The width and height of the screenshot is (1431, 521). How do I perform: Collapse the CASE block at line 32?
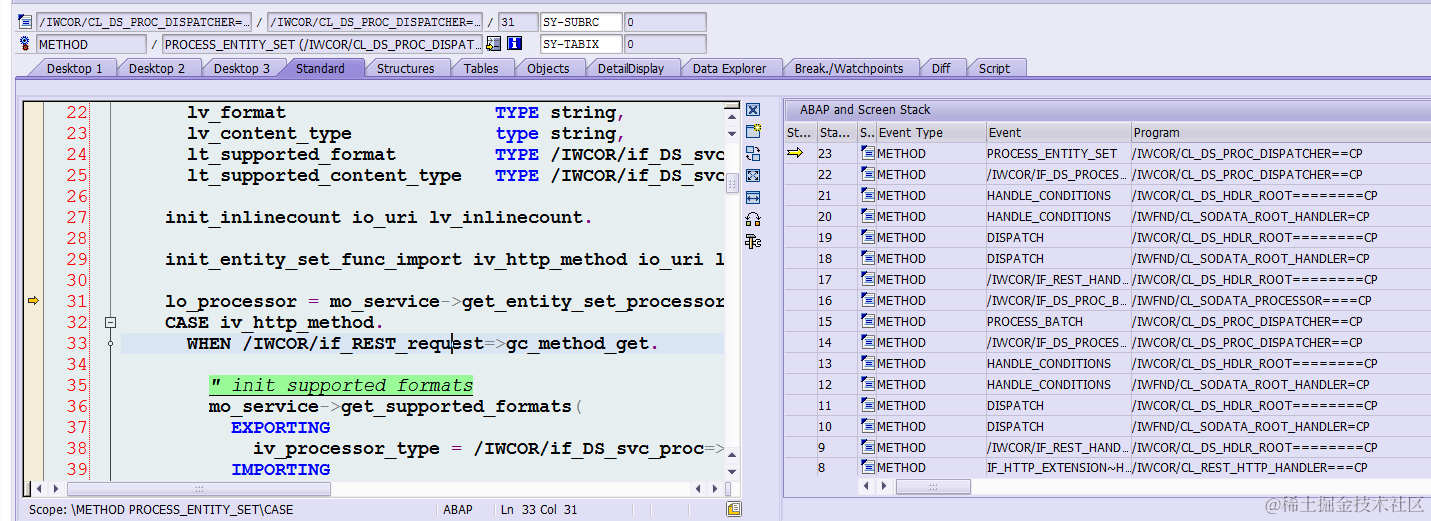pyautogui.click(x=110, y=323)
